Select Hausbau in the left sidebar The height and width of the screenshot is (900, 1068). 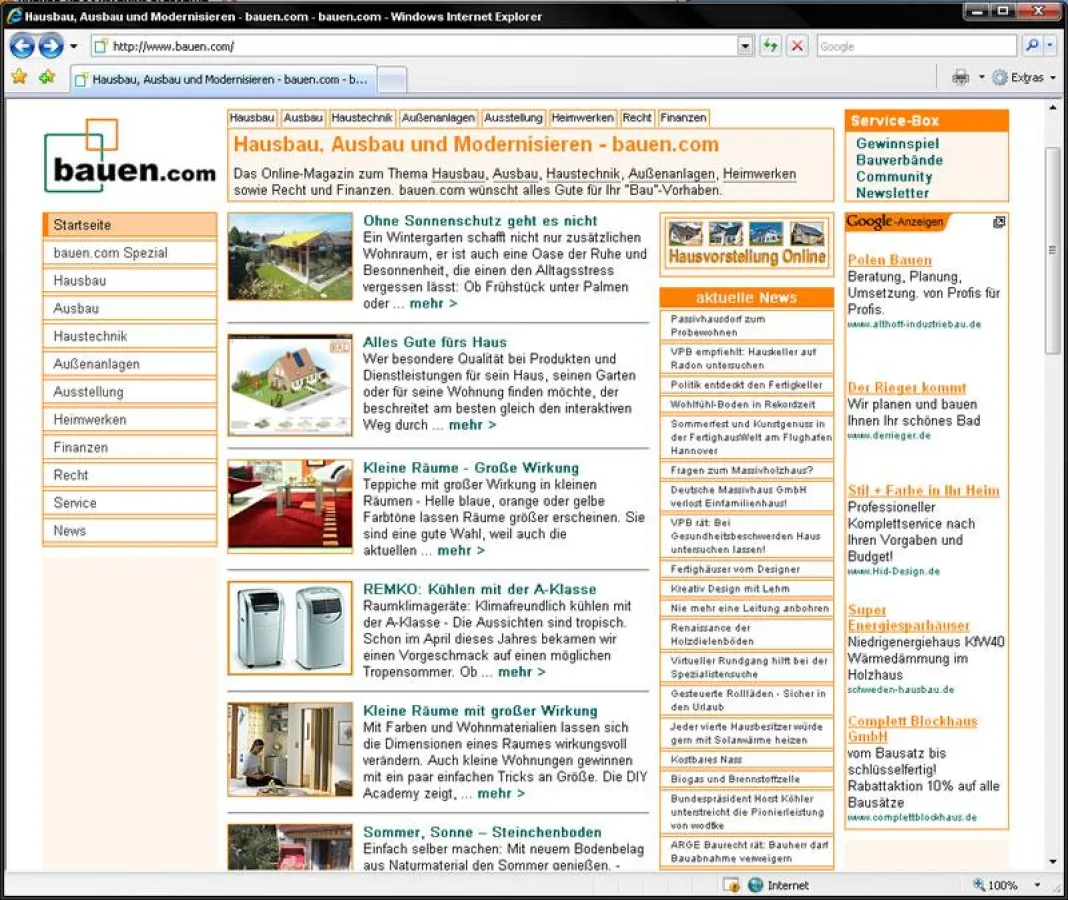click(80, 281)
